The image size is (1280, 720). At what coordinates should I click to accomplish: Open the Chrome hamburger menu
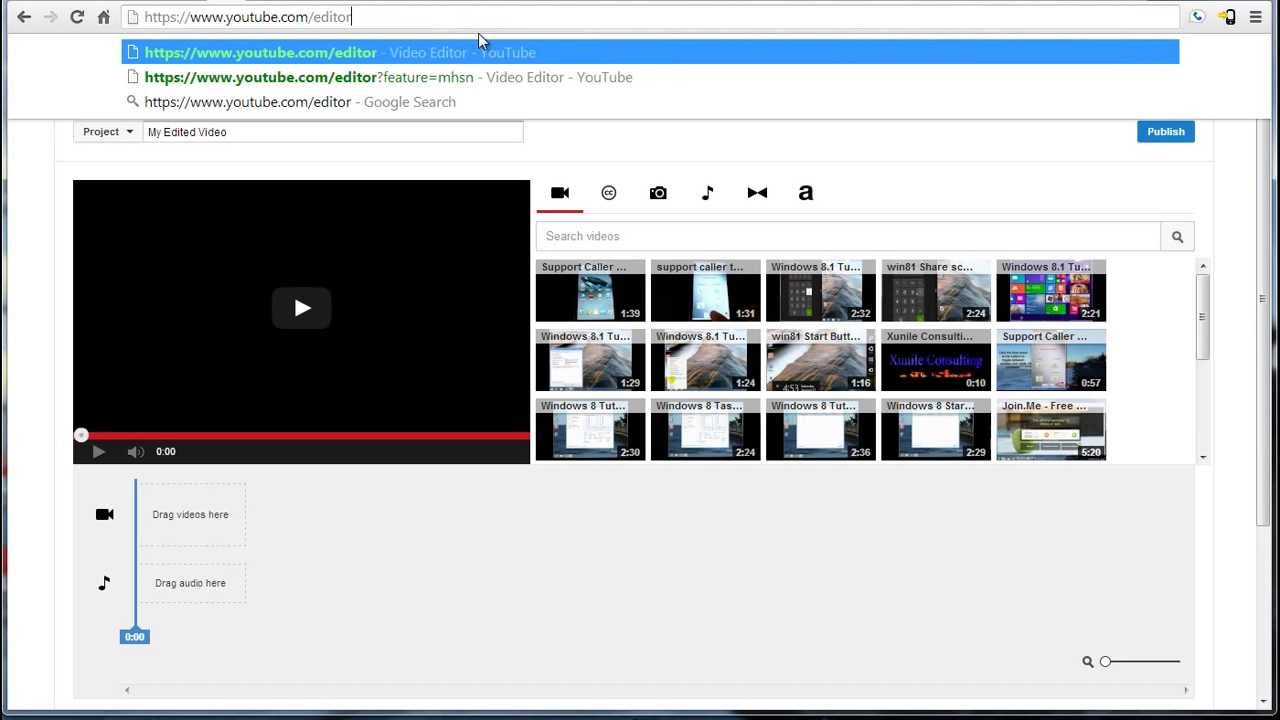[x=1256, y=17]
